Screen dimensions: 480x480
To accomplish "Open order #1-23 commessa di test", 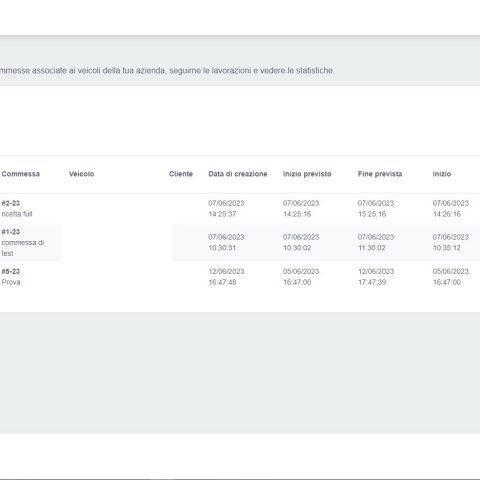I will [23, 242].
